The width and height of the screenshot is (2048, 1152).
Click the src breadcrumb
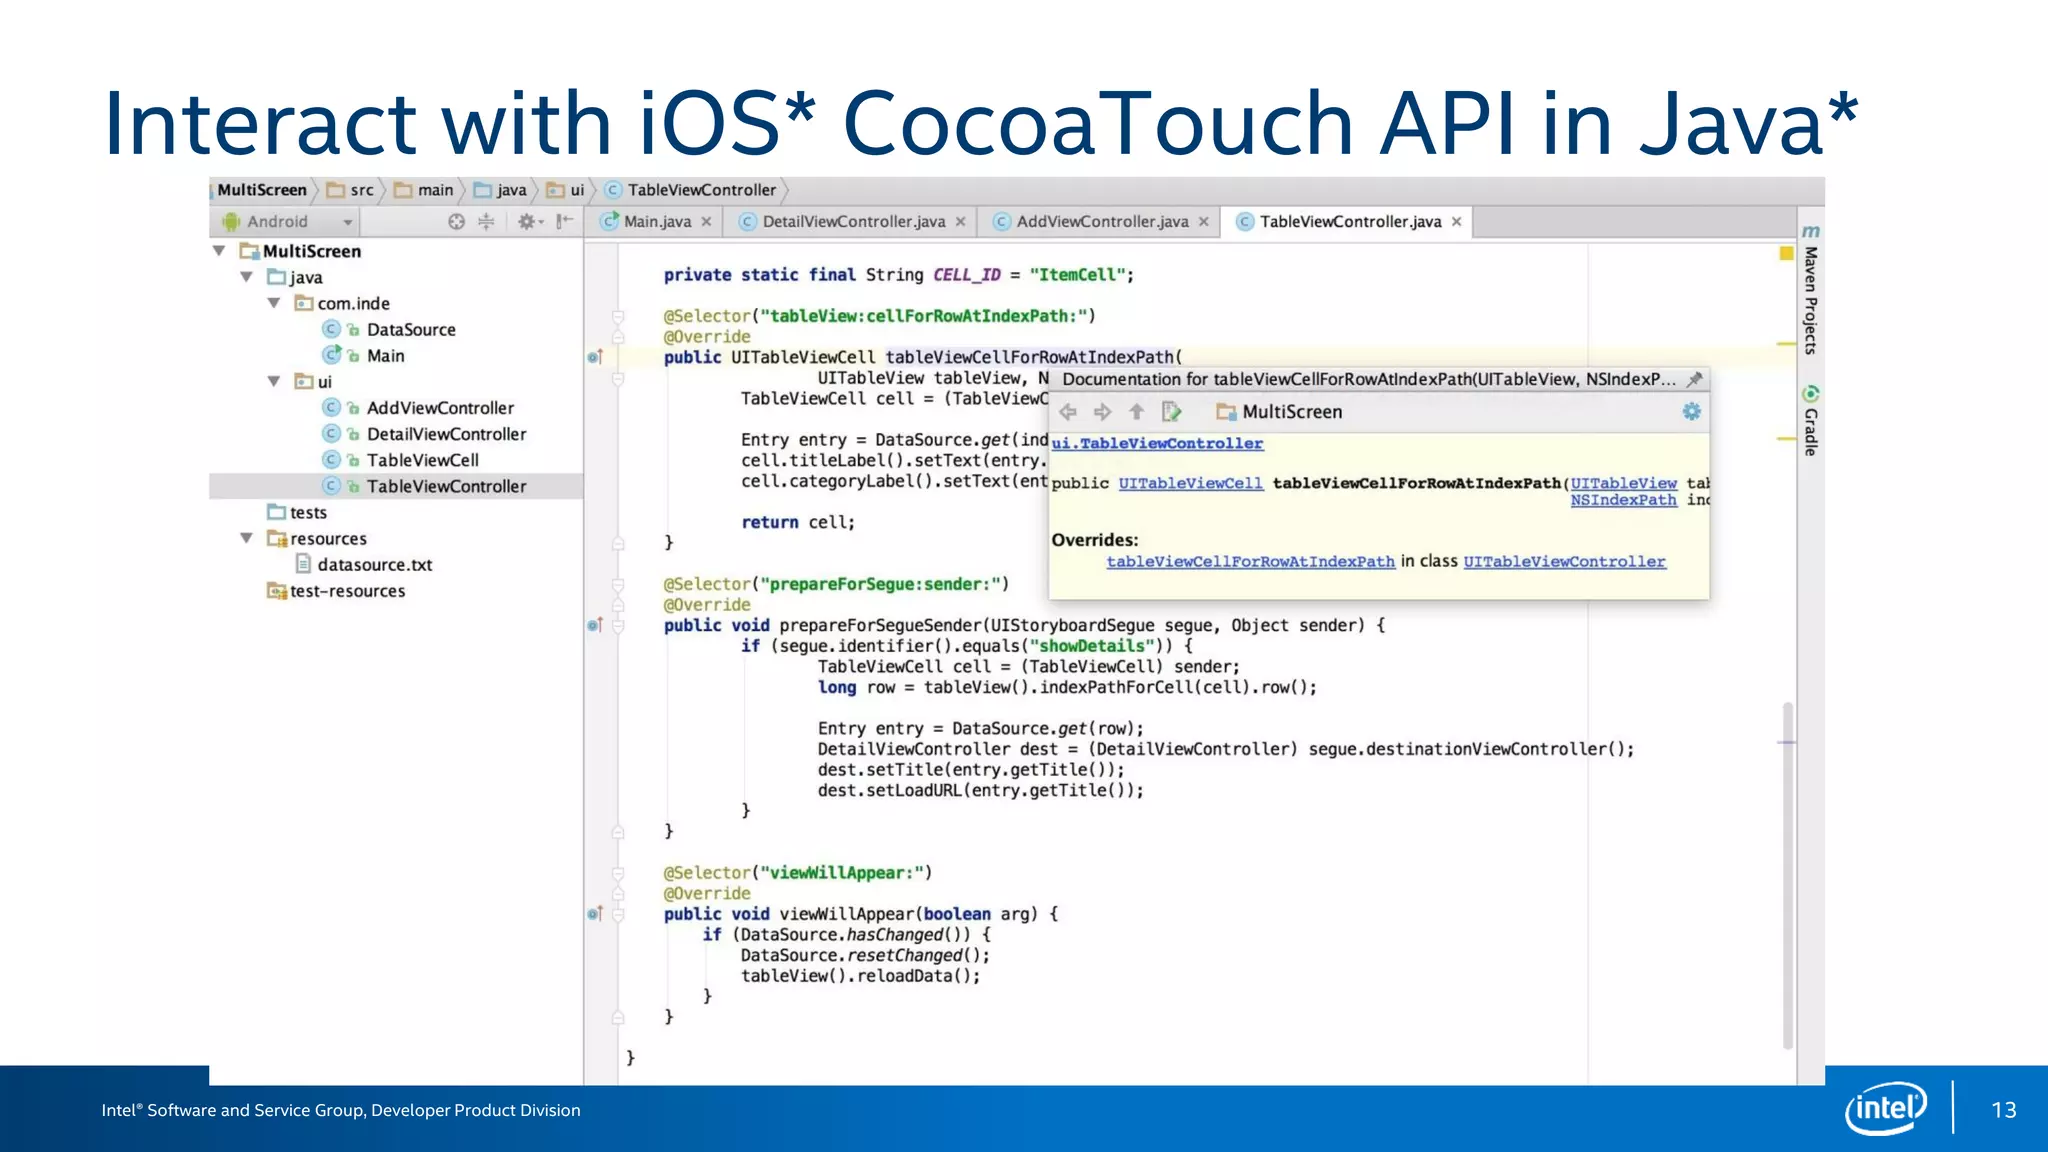click(x=351, y=190)
